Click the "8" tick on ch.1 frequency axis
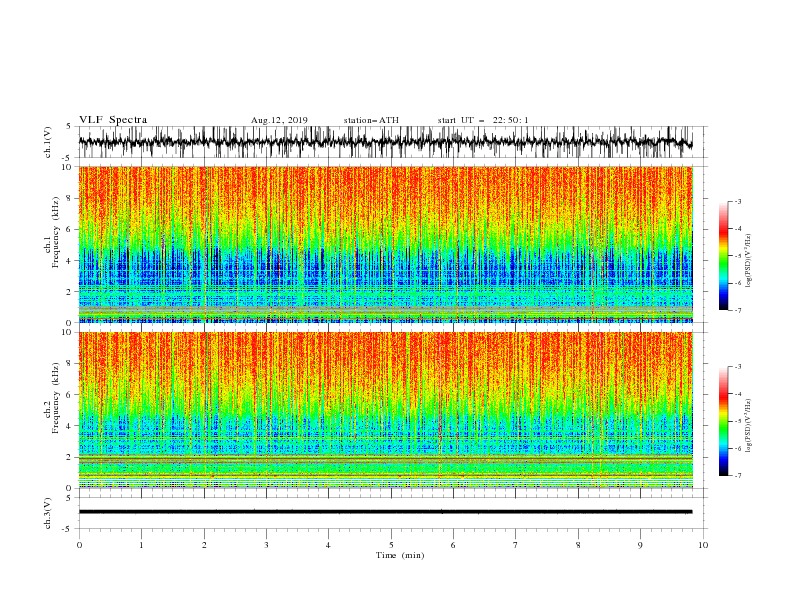The height and width of the screenshot is (612, 792). pyautogui.click(x=70, y=198)
